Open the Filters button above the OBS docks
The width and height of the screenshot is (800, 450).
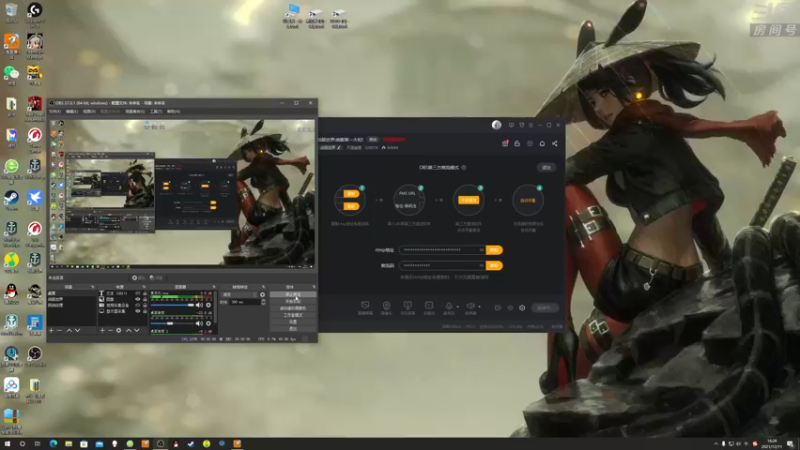click(x=156, y=278)
